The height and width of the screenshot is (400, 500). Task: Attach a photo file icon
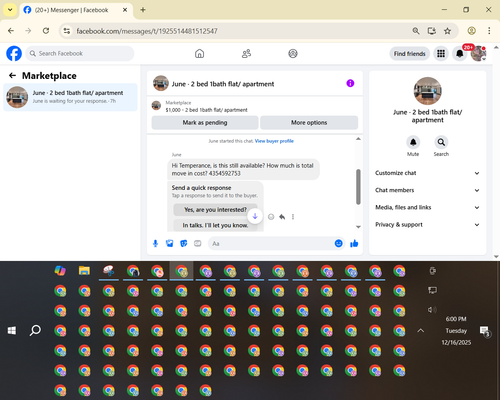169,244
